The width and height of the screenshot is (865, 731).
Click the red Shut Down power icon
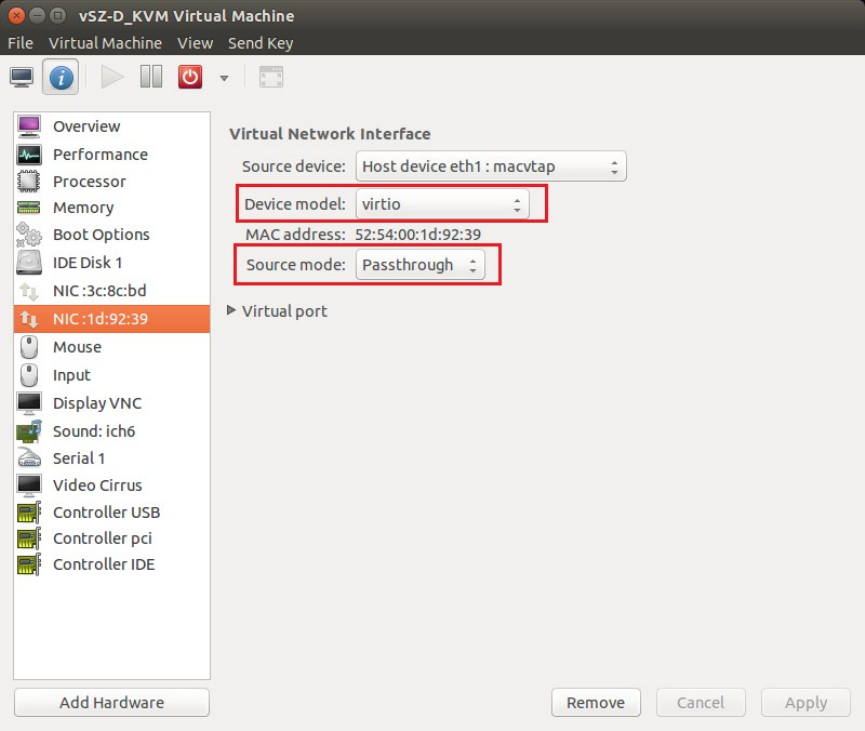(190, 77)
